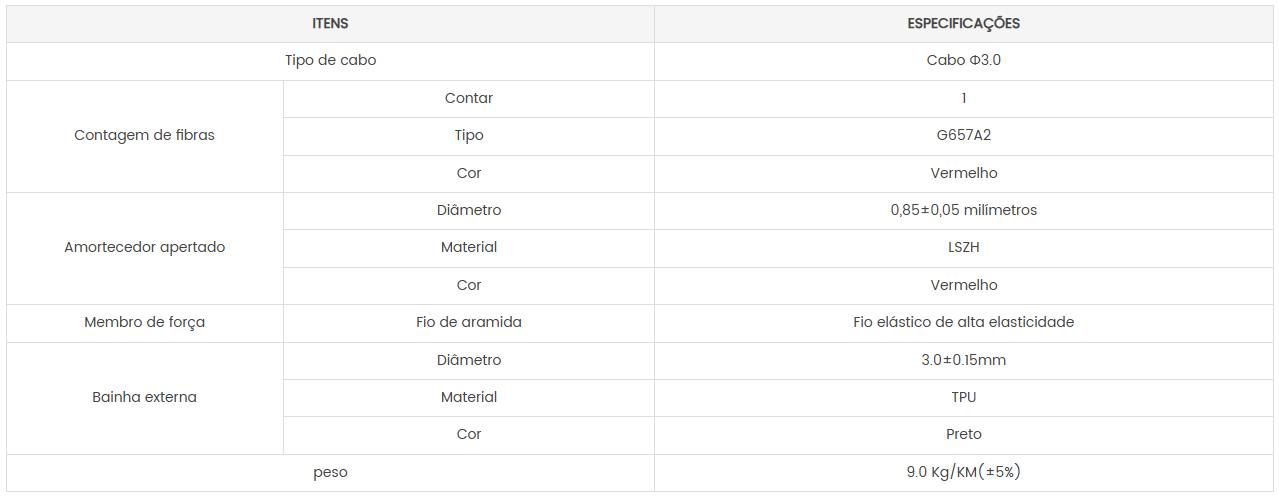Click the Preto color value

click(963, 434)
